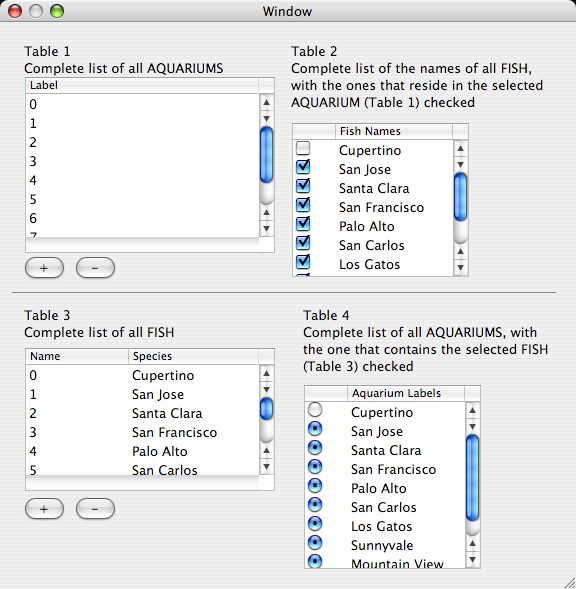
Task: Click the Palo Alto species cell in Table 3
Action: (x=194, y=451)
